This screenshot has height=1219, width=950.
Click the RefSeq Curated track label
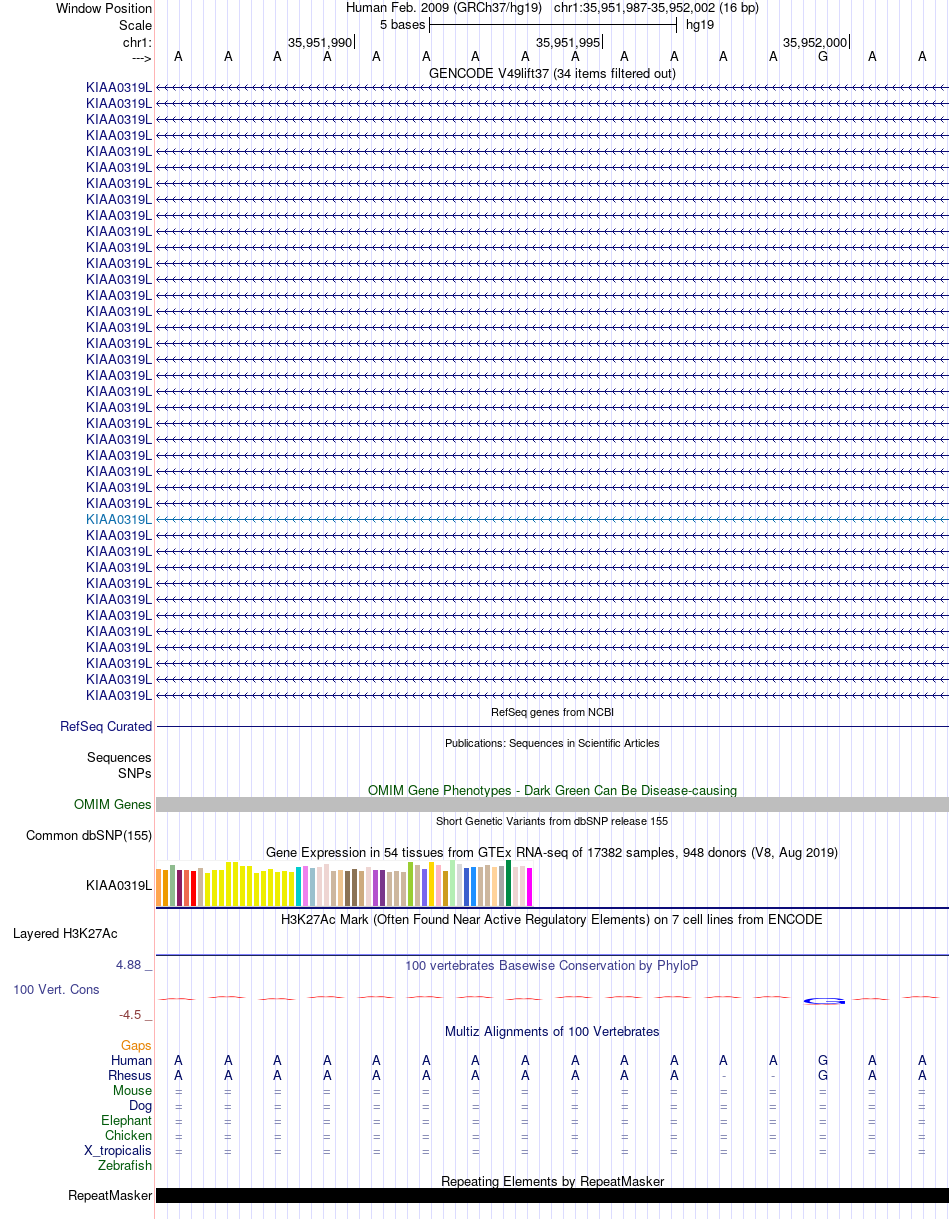[x=106, y=727]
